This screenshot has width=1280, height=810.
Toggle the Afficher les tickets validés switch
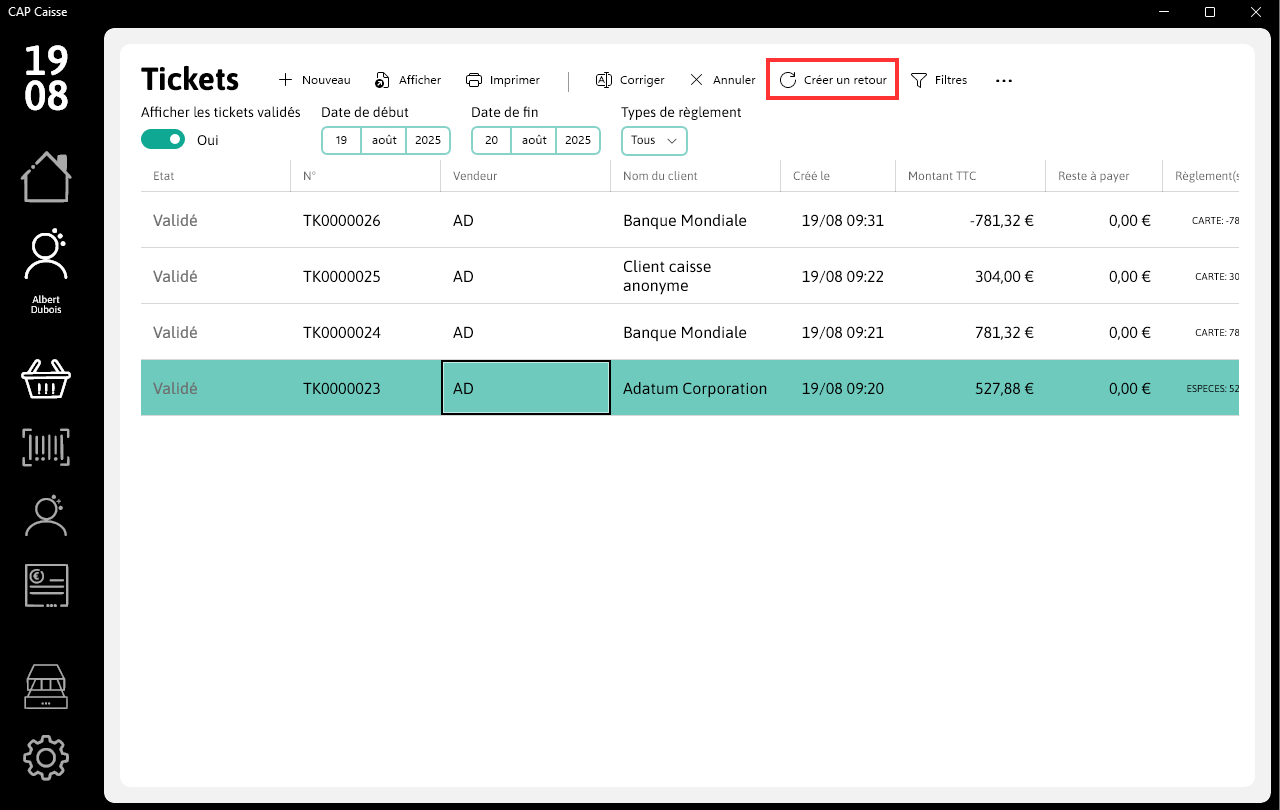point(163,140)
